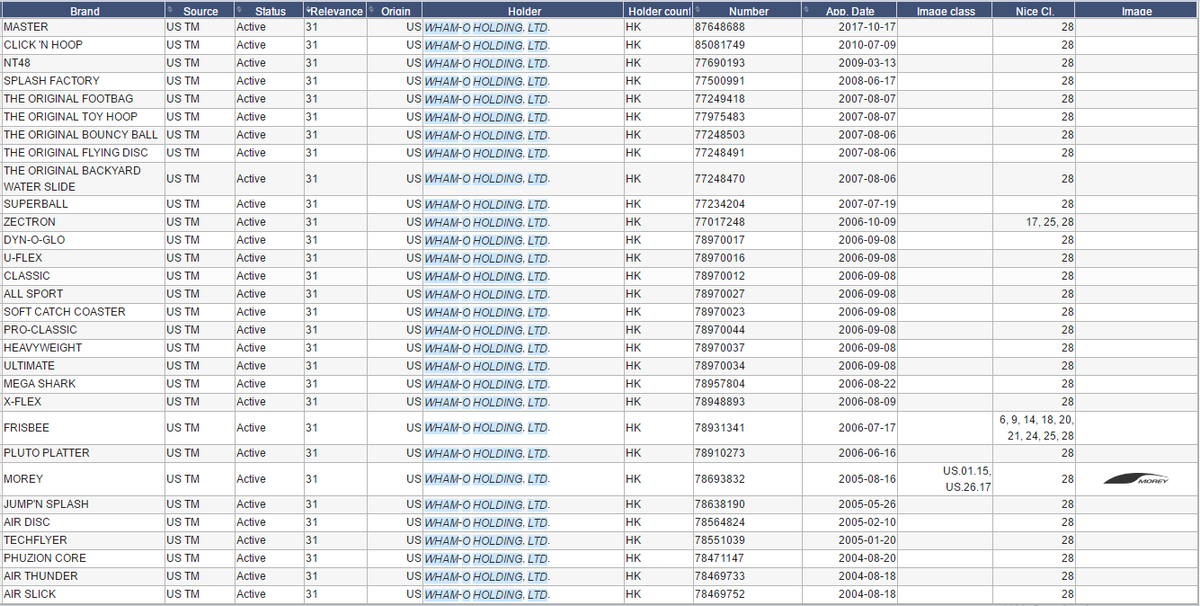Select the SUPERBALL brand cell
Viewport: 1200px width, 606px height.
83,204
